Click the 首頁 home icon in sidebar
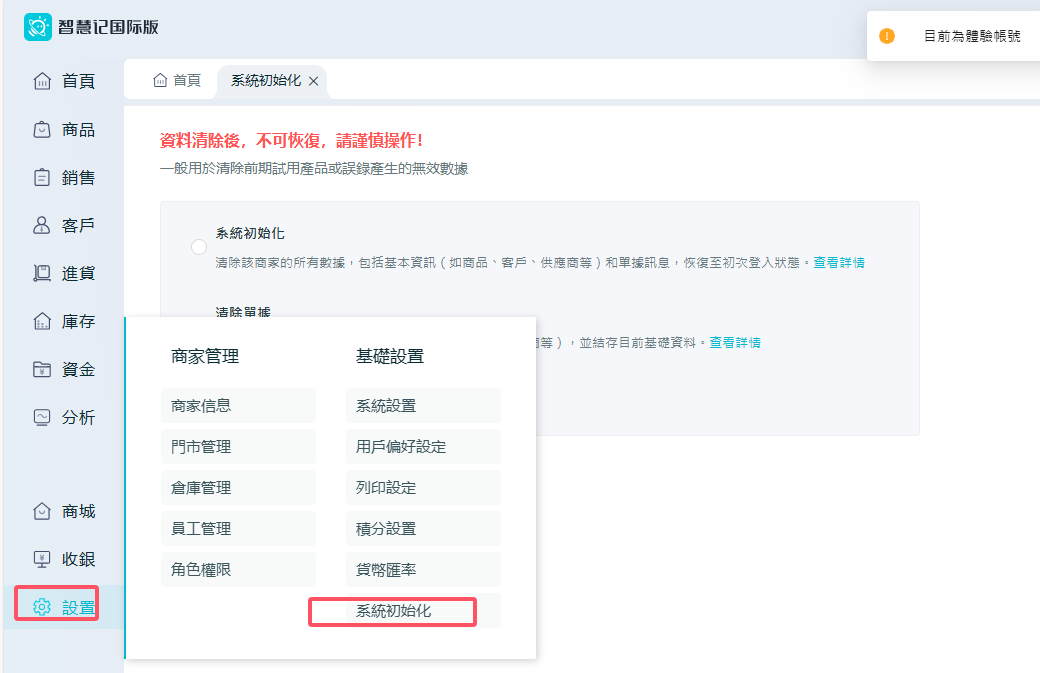 click(x=42, y=81)
